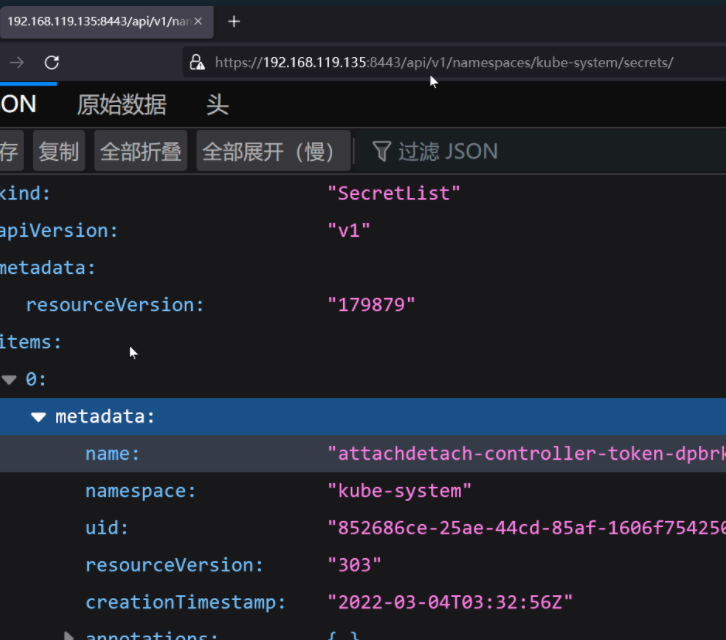Select the top-level metadata key
This screenshot has height=640, width=726.
pyautogui.click(x=48, y=268)
